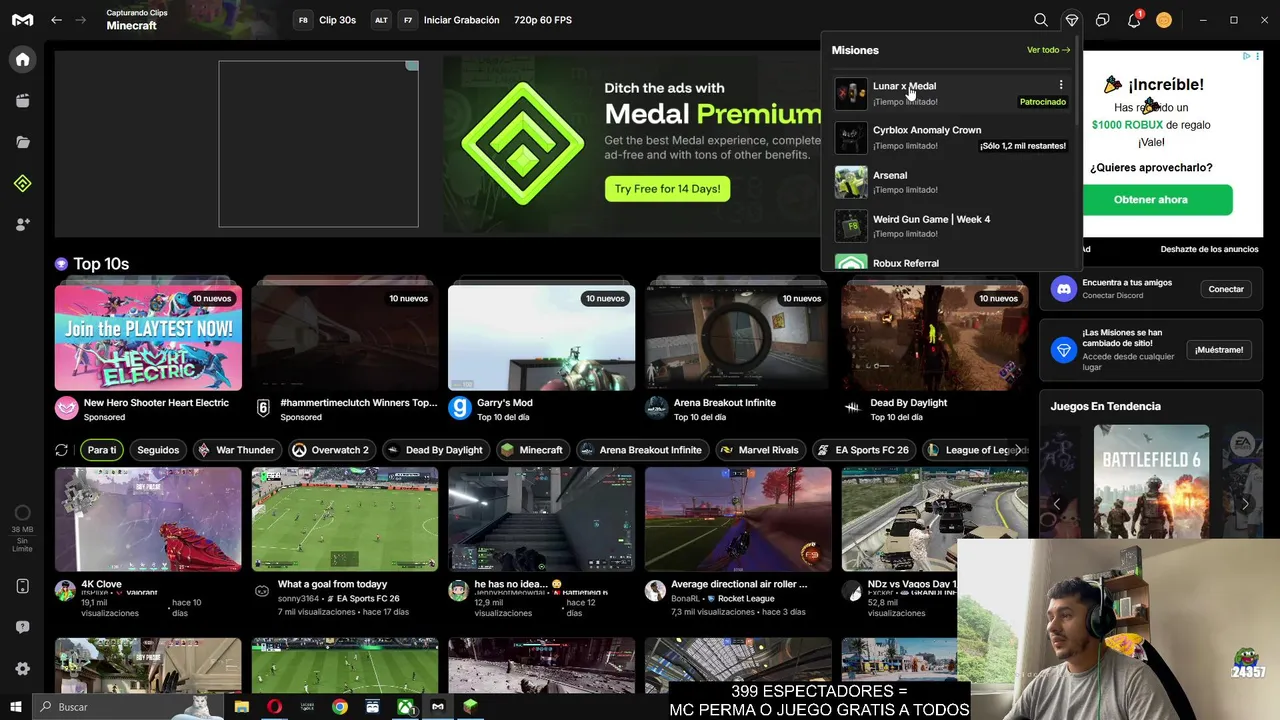
Task: Filter feed by Minecraft chip
Action: (x=532, y=450)
